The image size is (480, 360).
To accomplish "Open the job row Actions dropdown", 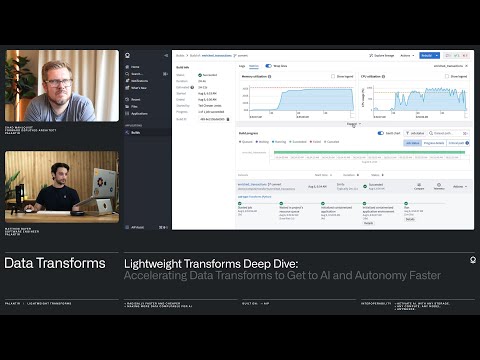I will tap(460, 186).
